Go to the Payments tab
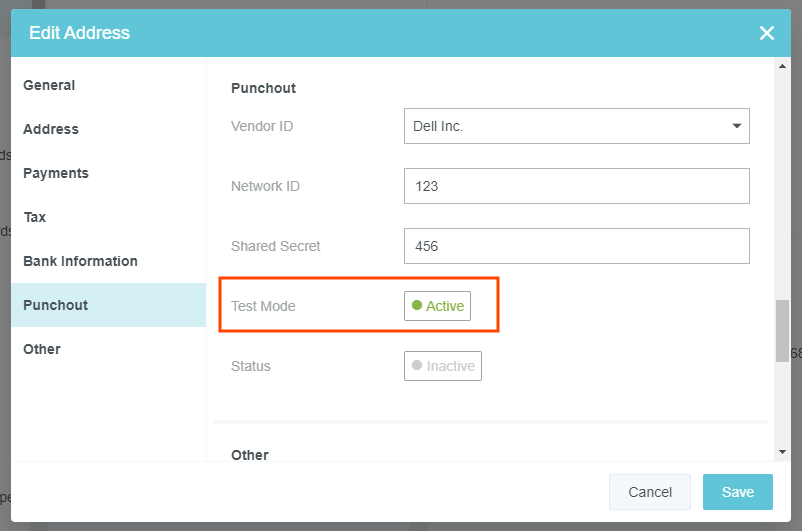802x531 pixels. [56, 173]
